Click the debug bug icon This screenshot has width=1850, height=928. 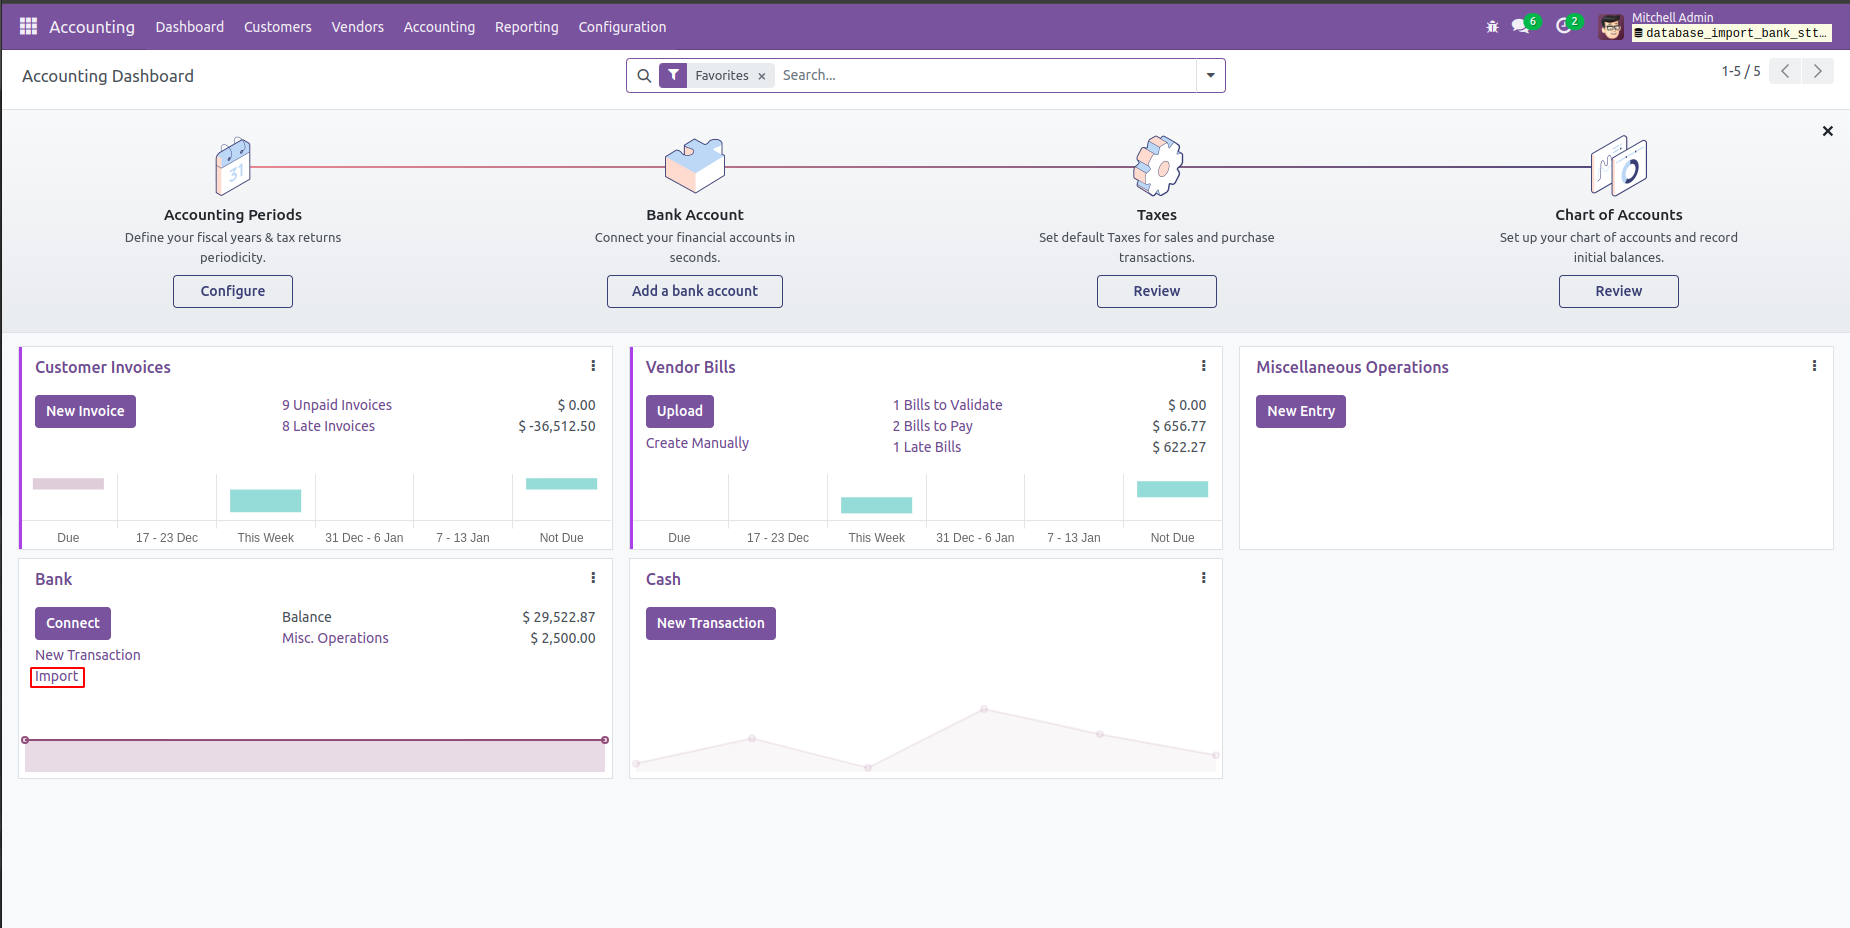point(1492,27)
